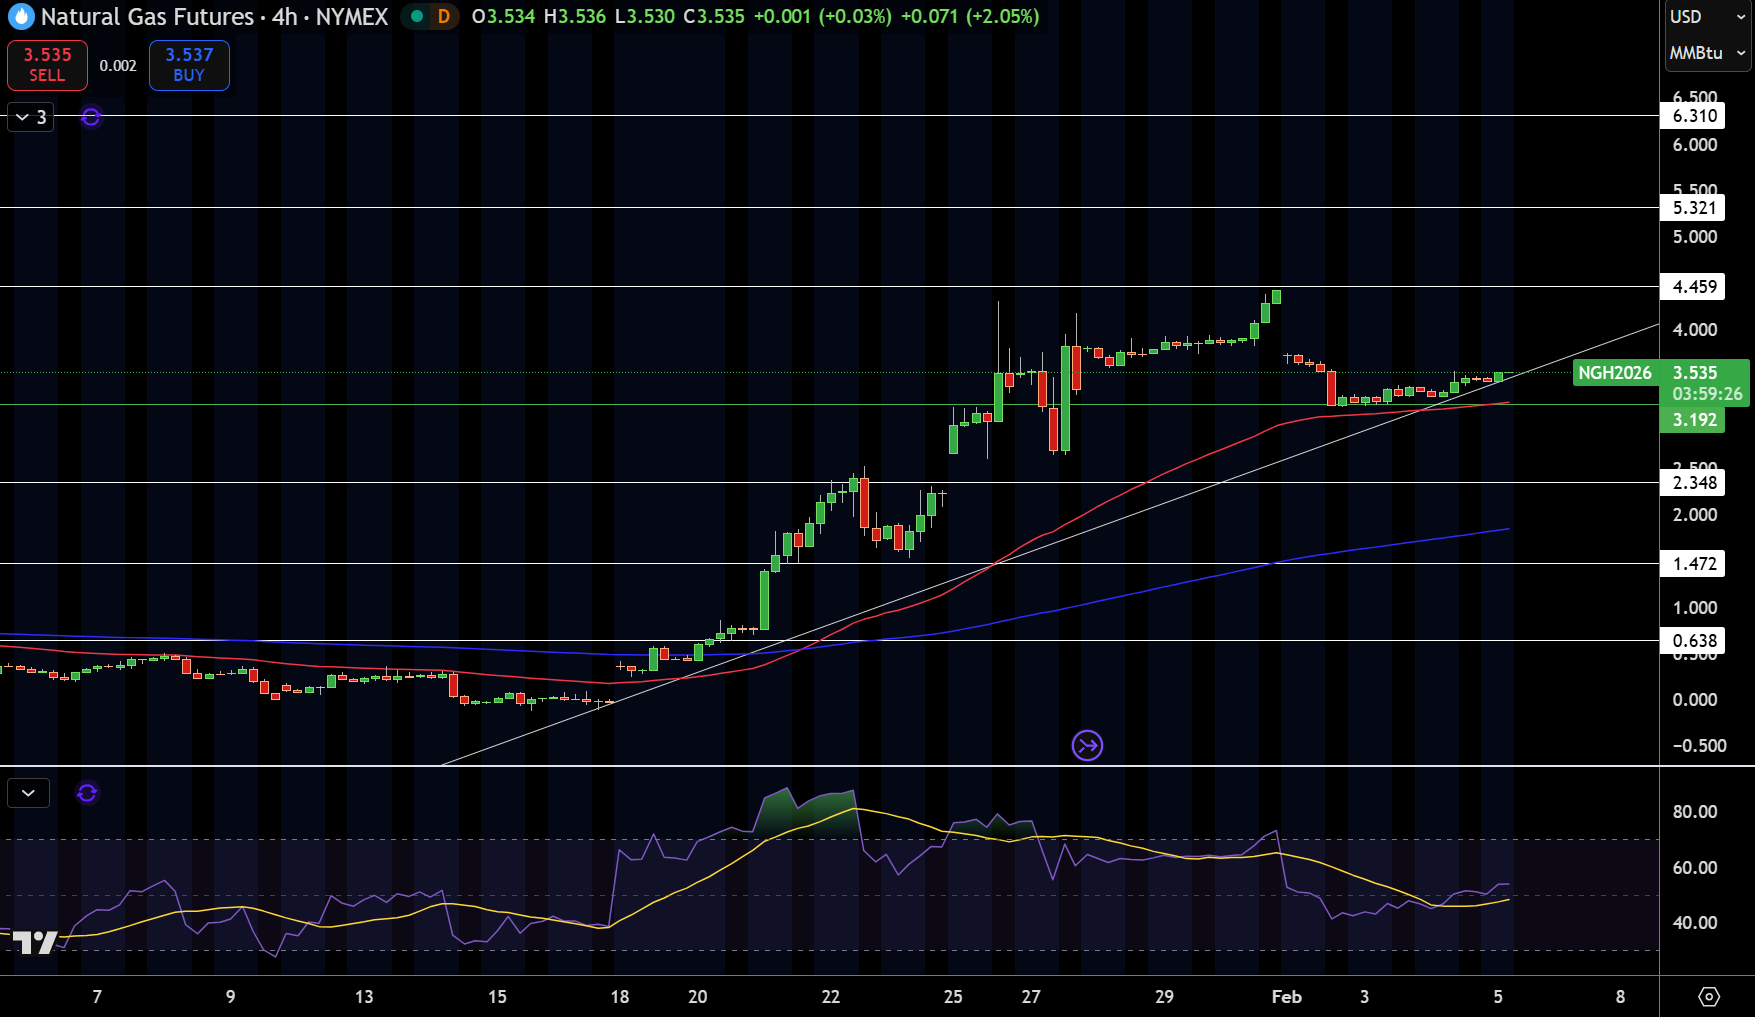Click the 1.472 horizontal line price label
The image size is (1755, 1017).
tap(1692, 564)
